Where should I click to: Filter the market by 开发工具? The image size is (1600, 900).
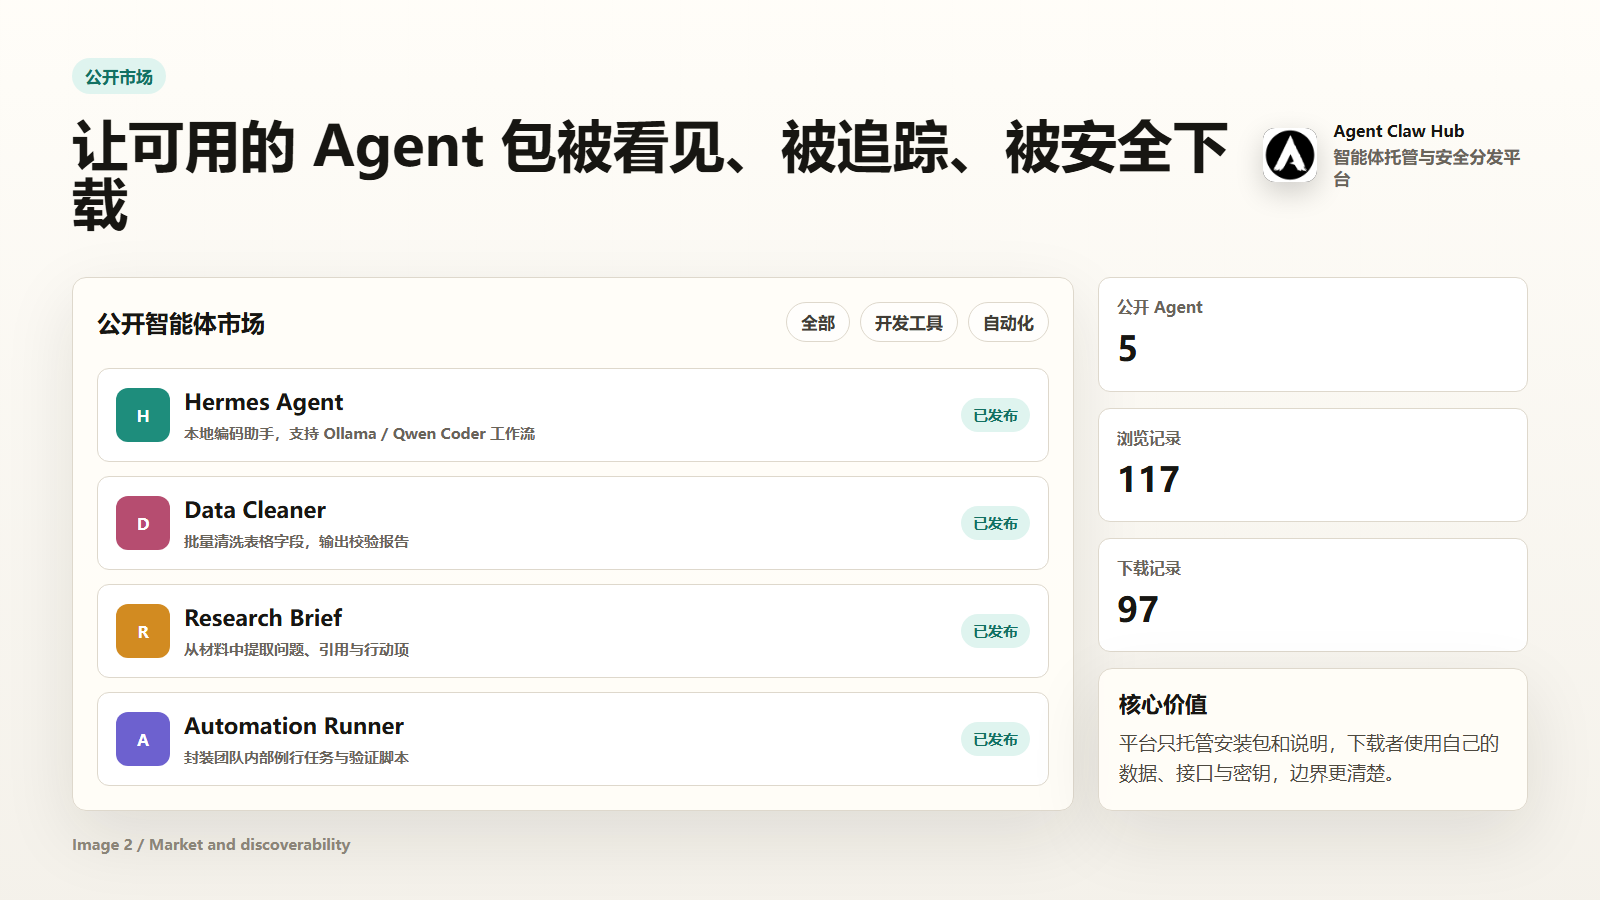pos(909,323)
